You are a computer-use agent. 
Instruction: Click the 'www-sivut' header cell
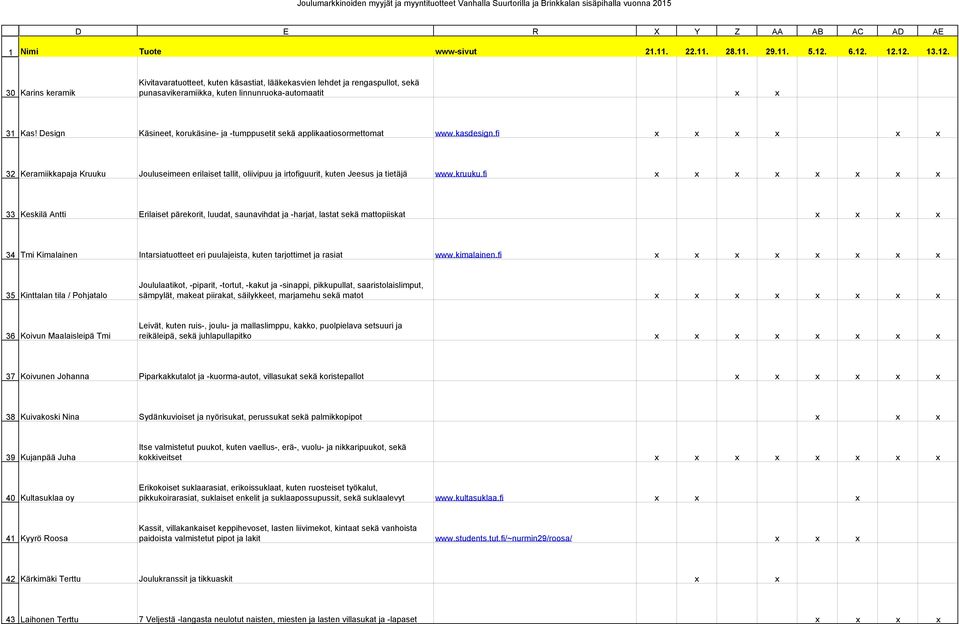[535, 46]
